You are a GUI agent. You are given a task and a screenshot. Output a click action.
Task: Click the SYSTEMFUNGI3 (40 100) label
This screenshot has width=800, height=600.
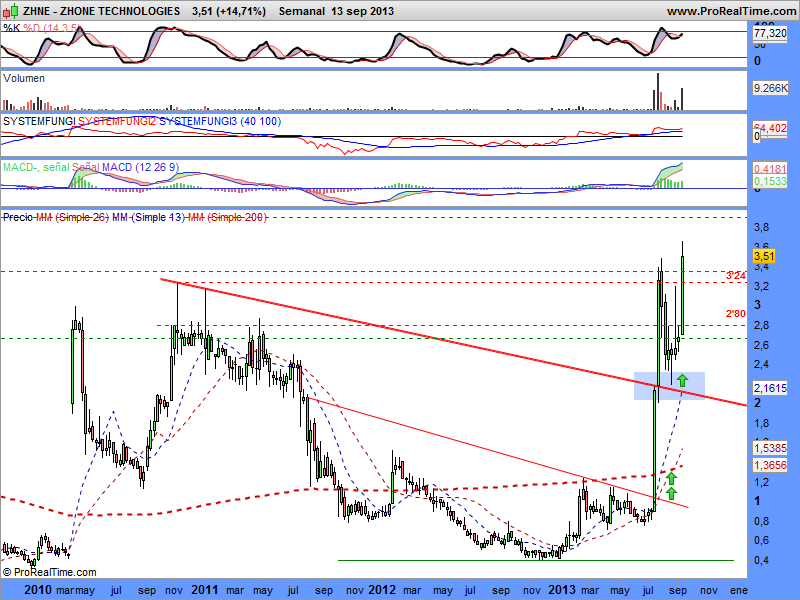[220, 121]
